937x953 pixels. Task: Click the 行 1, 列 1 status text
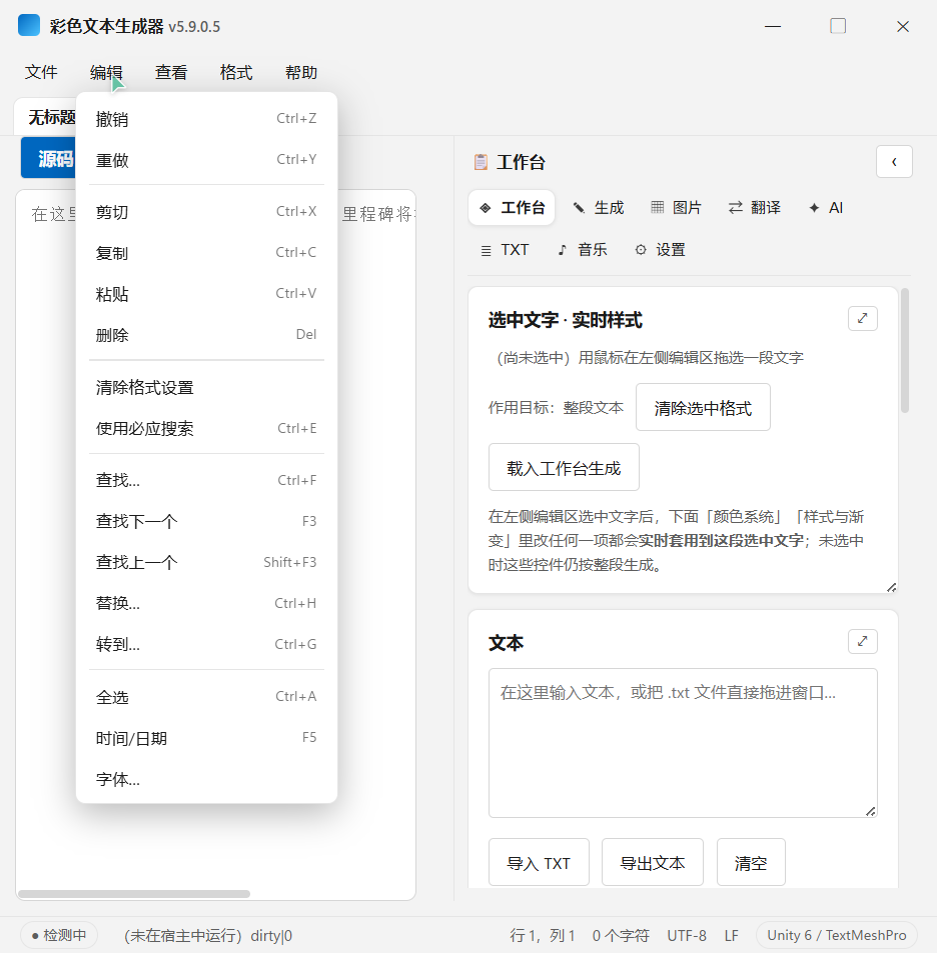[542, 935]
